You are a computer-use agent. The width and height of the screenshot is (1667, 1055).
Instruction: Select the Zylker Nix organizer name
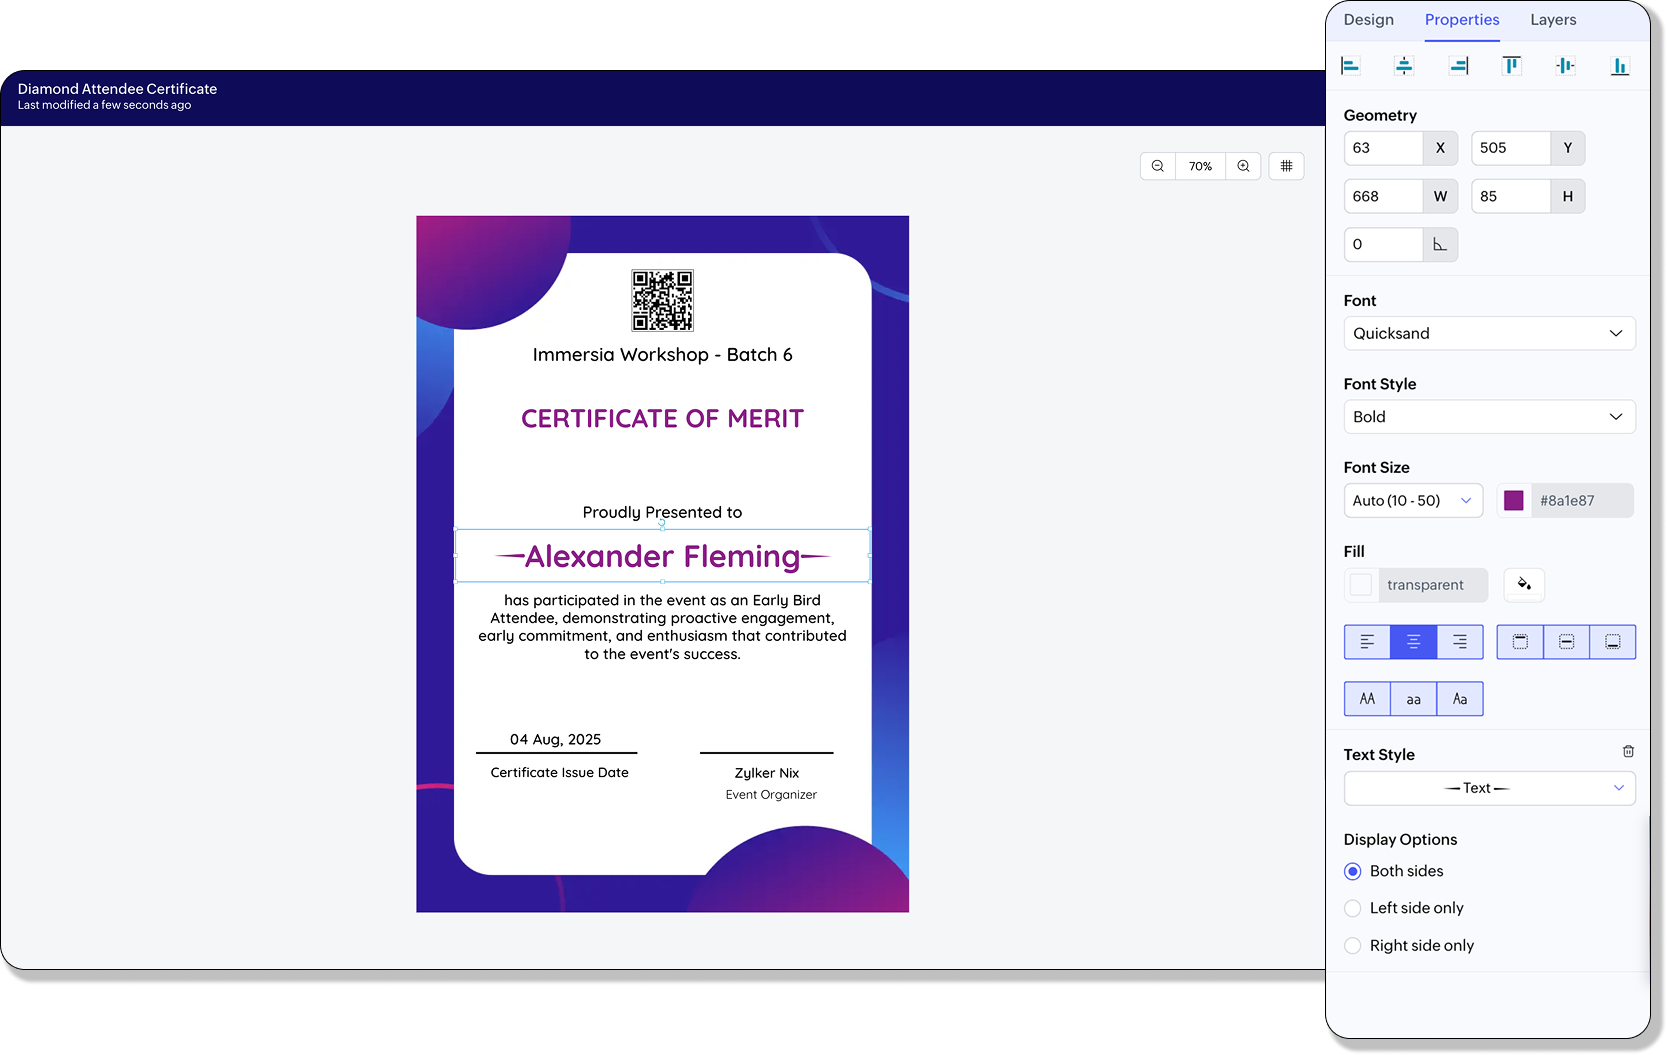coord(767,773)
